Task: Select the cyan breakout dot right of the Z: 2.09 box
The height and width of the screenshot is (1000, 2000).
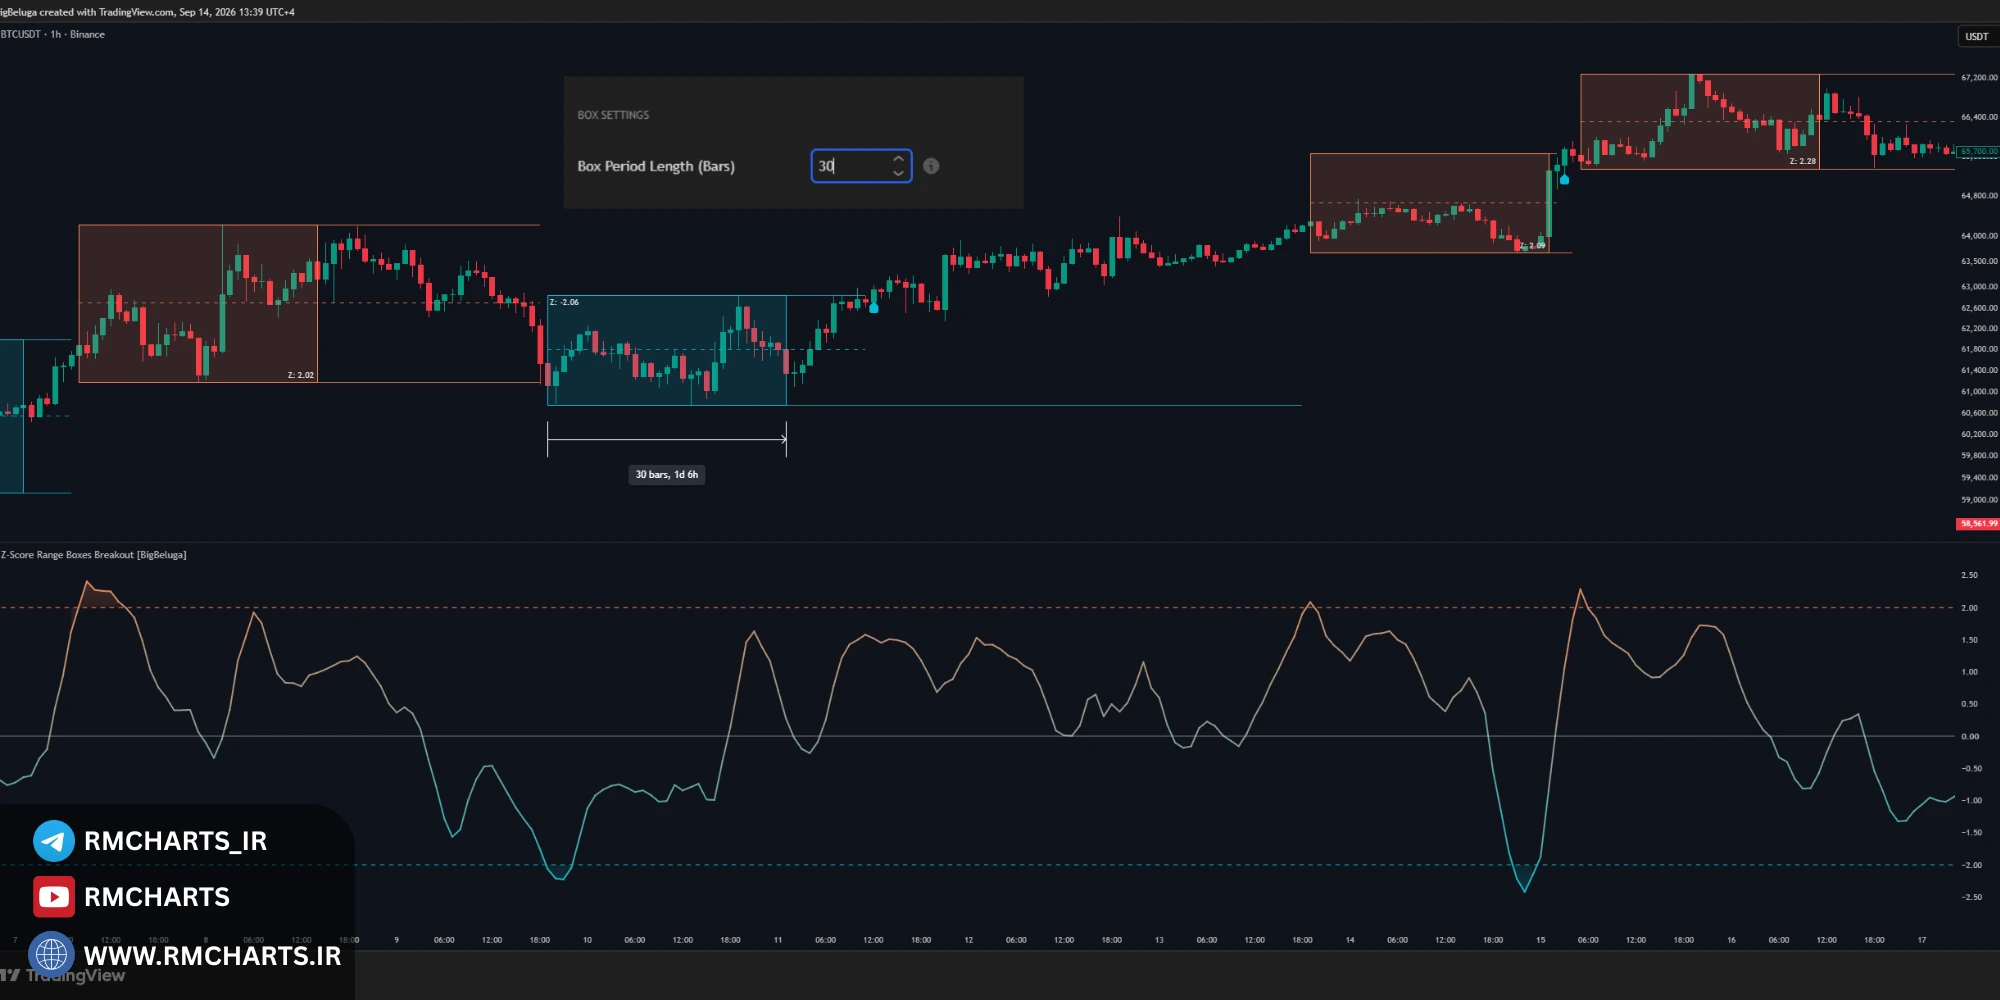Action: point(1565,180)
